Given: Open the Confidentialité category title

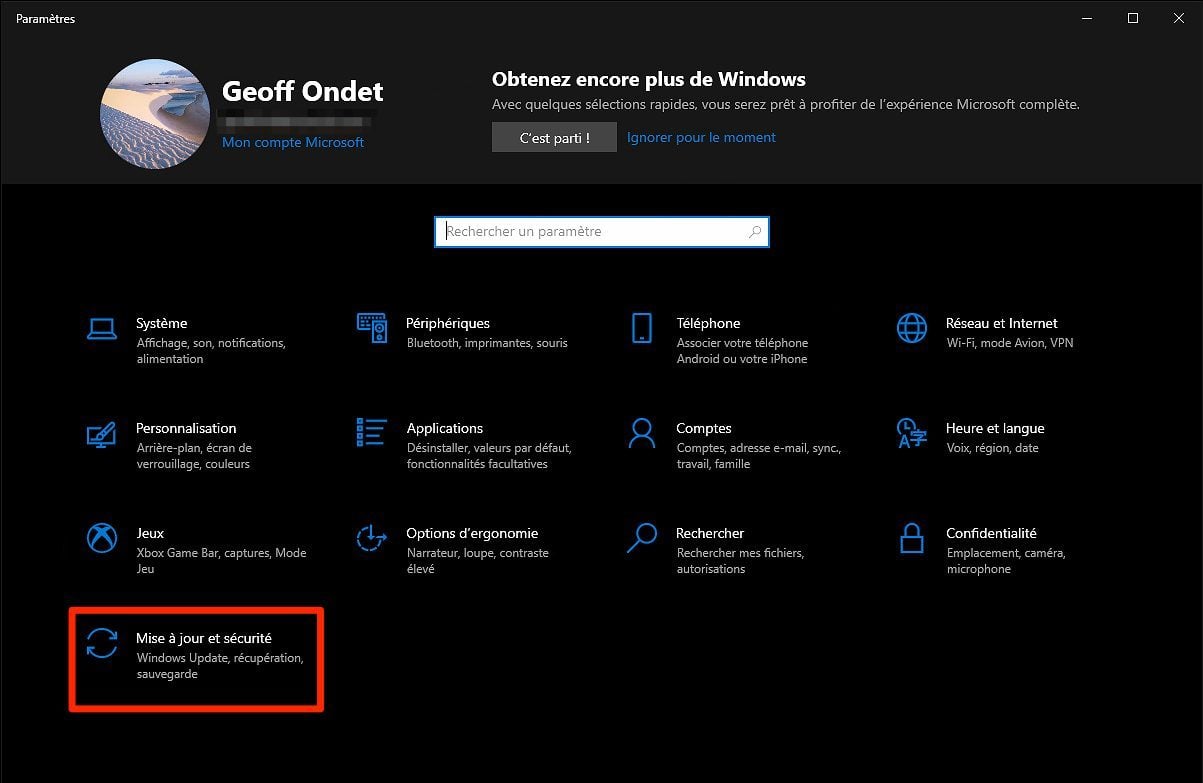Looking at the screenshot, I should point(991,533).
